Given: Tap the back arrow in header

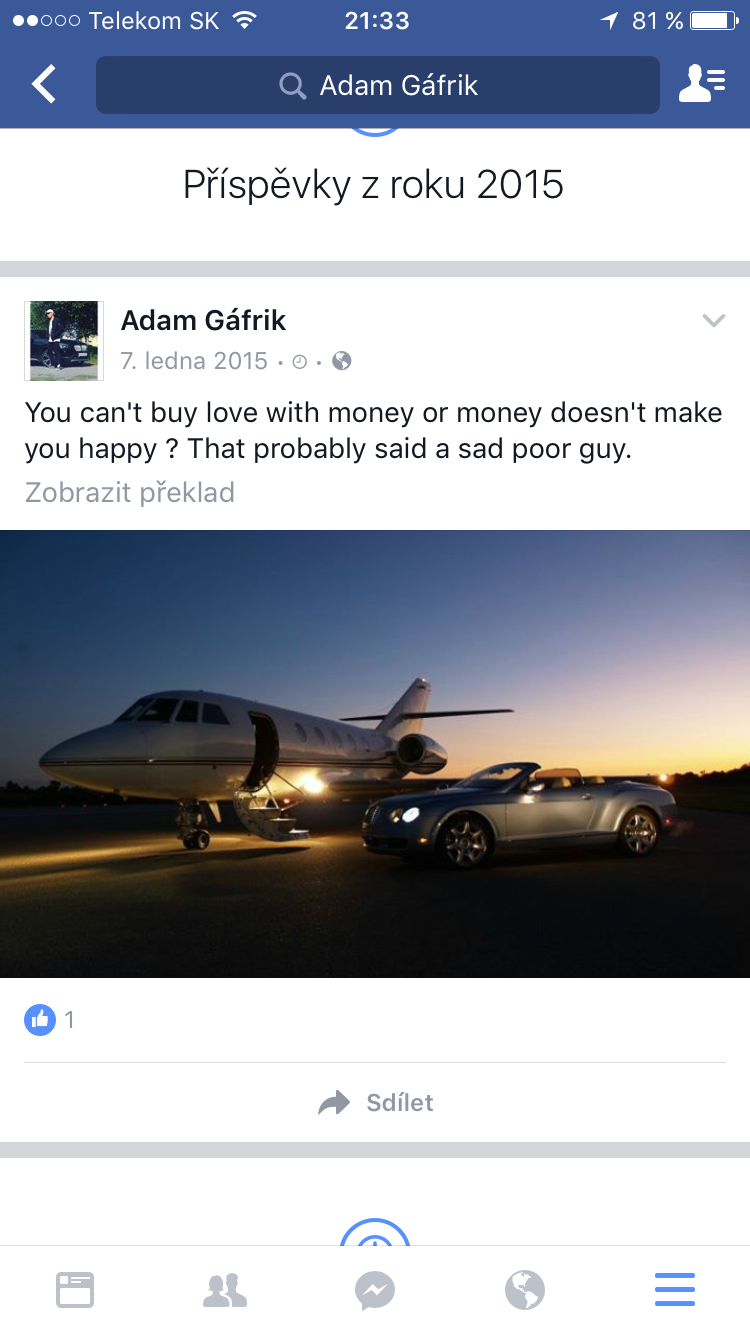Looking at the screenshot, I should click(44, 85).
